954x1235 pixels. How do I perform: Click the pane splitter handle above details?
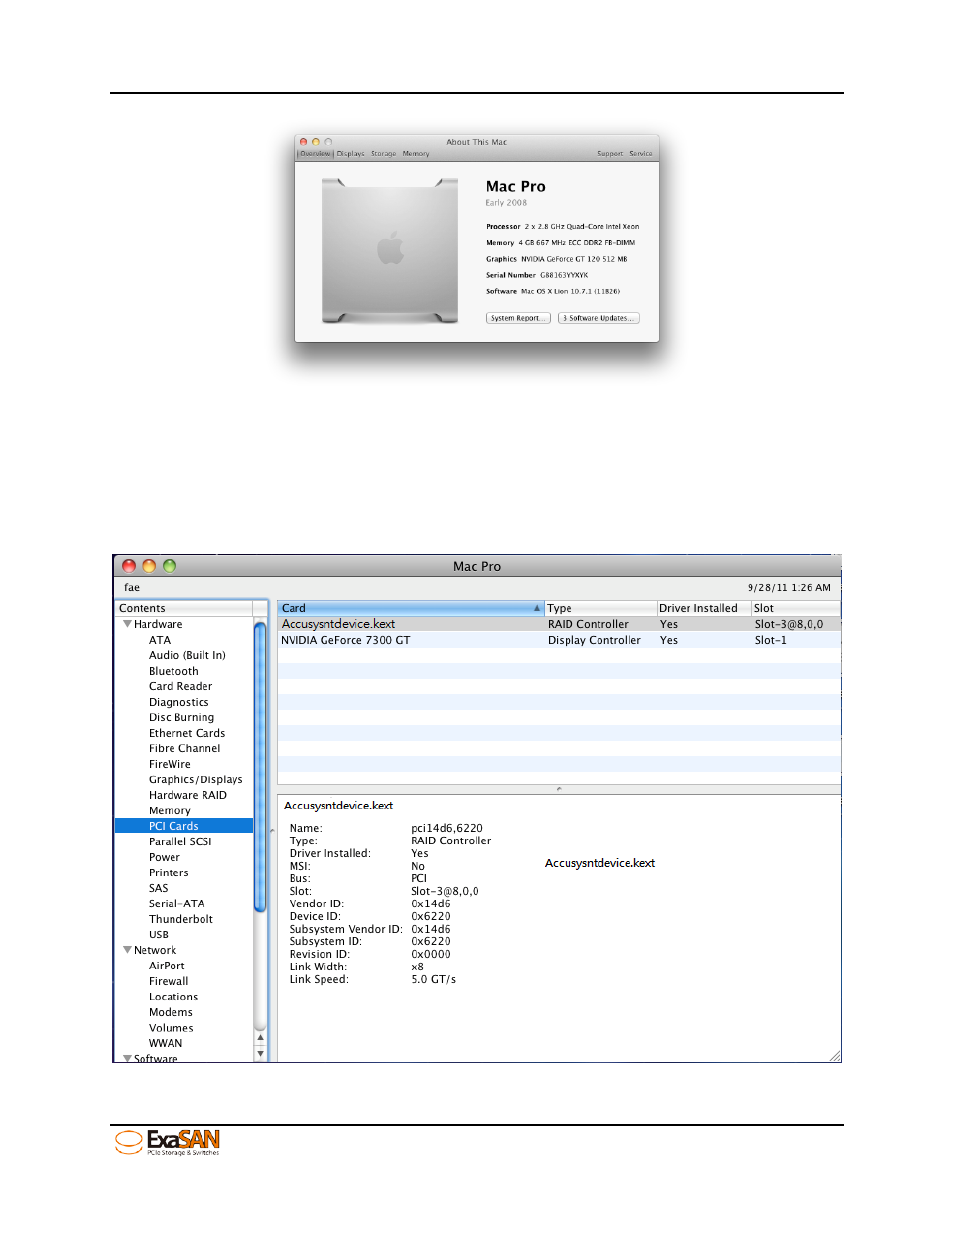click(559, 789)
